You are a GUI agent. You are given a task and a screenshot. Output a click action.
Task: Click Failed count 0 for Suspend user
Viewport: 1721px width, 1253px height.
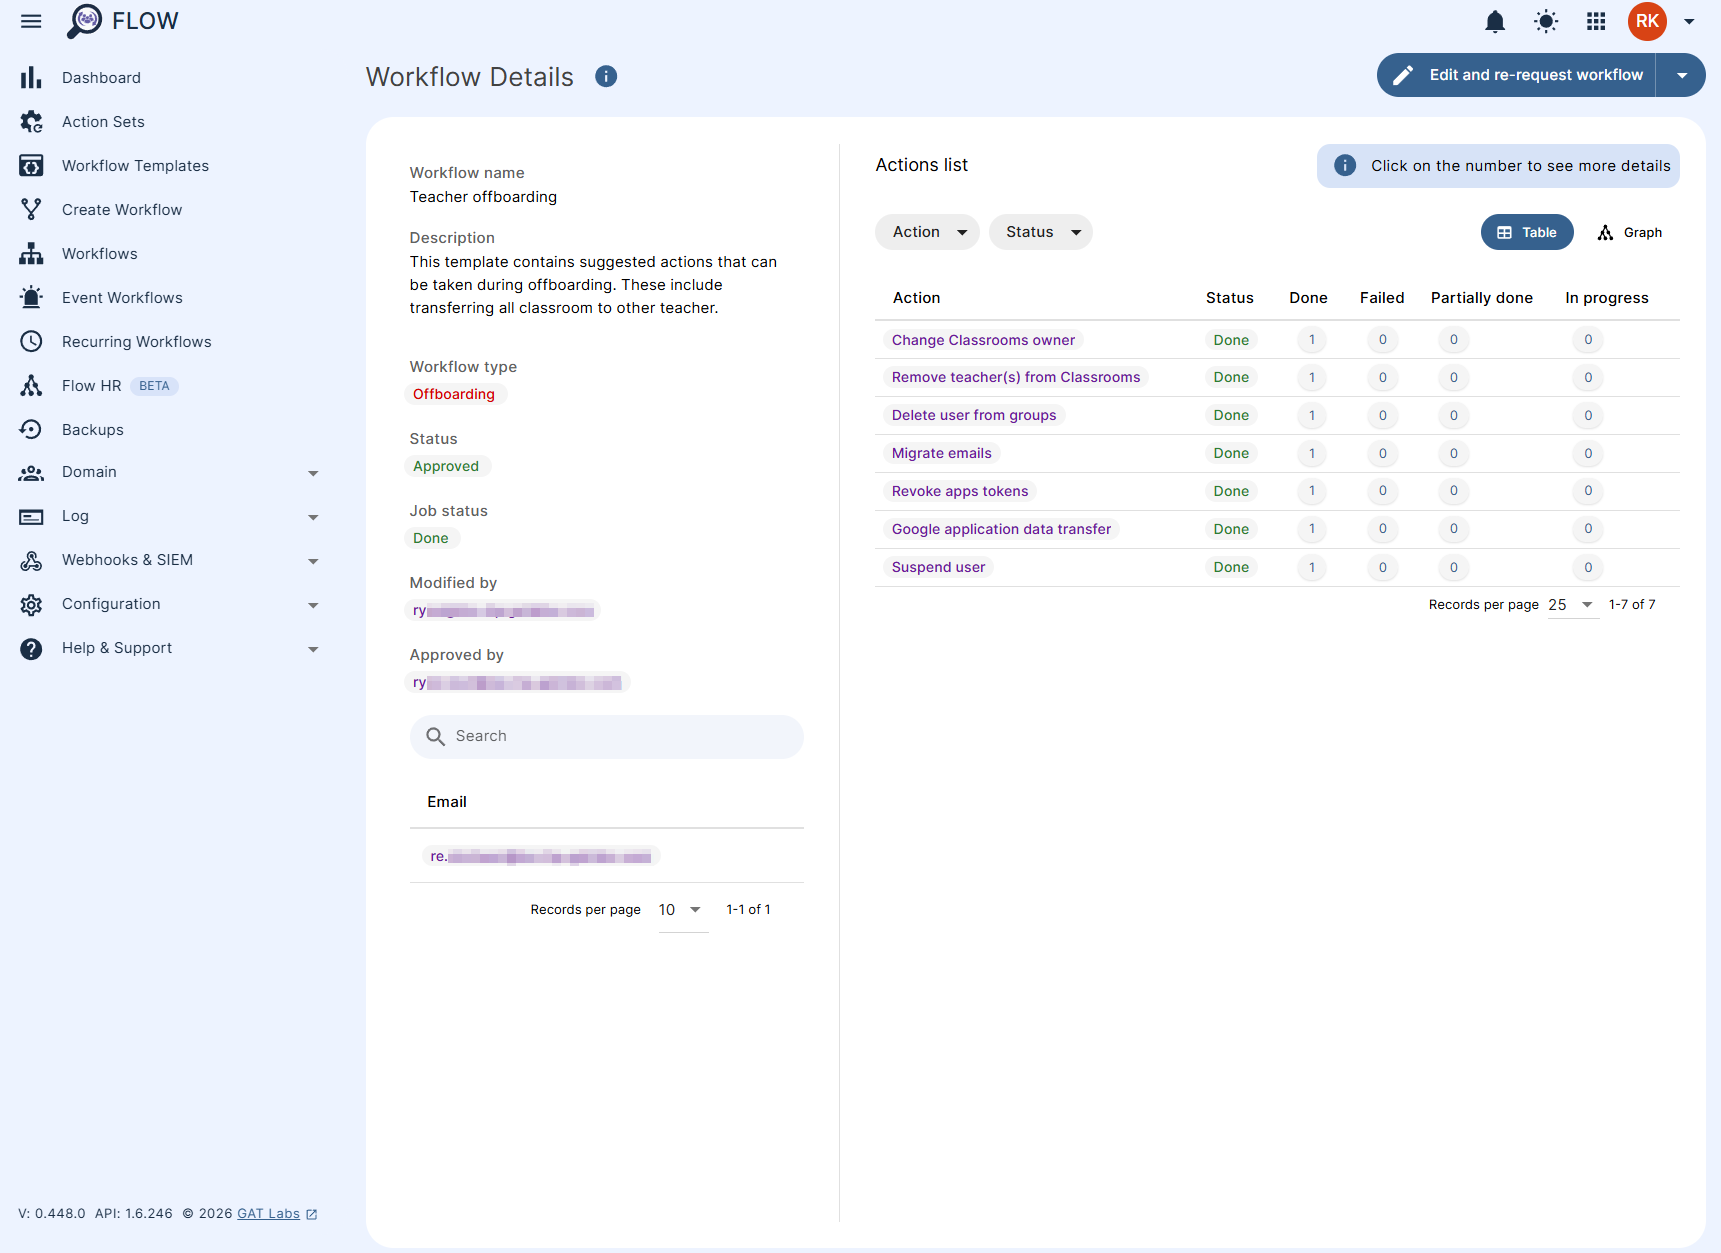1383,567
